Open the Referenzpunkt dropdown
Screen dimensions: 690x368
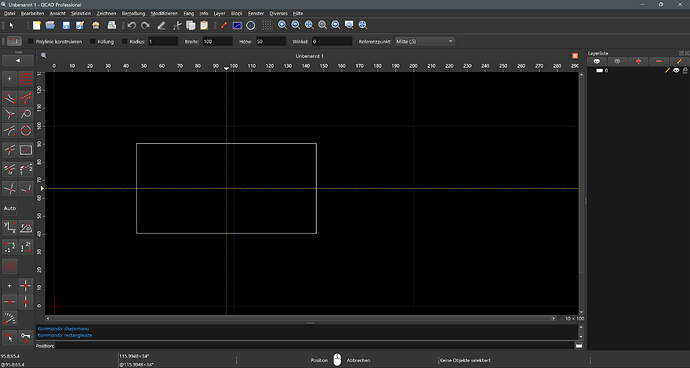(425, 41)
